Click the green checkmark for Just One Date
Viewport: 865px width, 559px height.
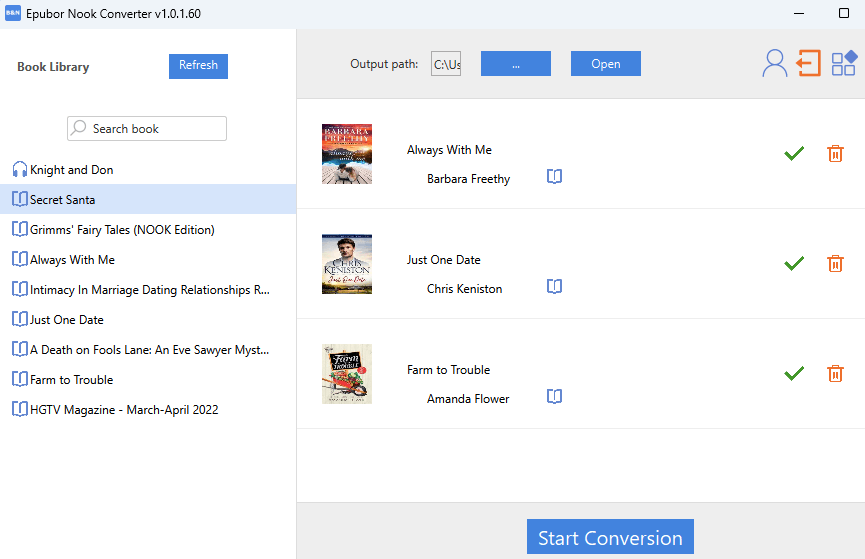794,263
